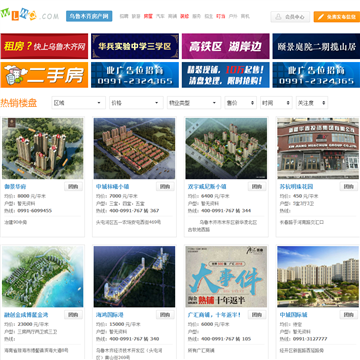Open the 关注度 sort selector
The image size is (360, 360).
312,103
